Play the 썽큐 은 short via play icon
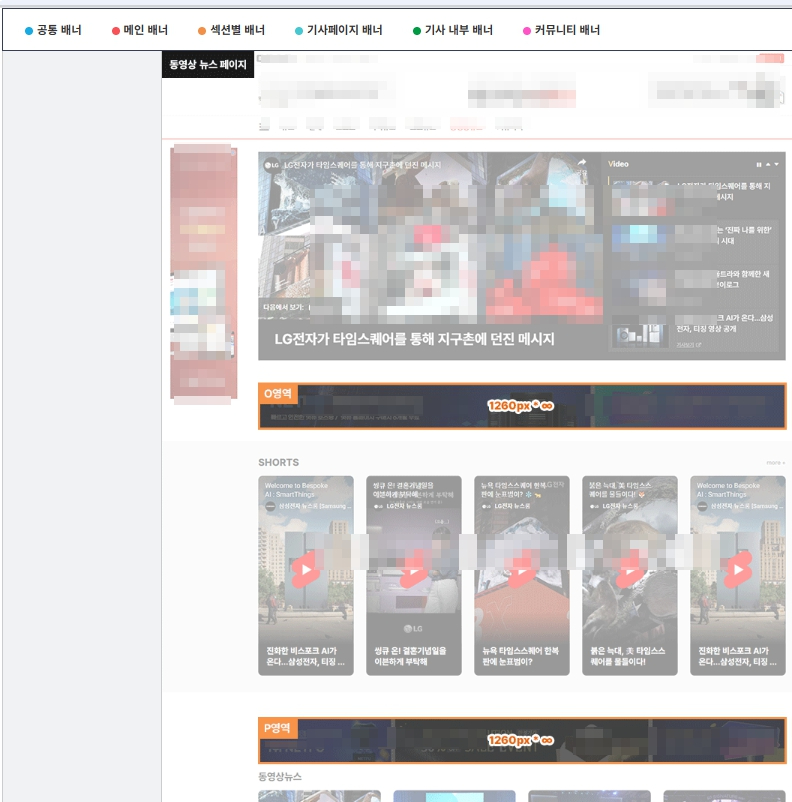The width and height of the screenshot is (792, 802). pos(414,569)
